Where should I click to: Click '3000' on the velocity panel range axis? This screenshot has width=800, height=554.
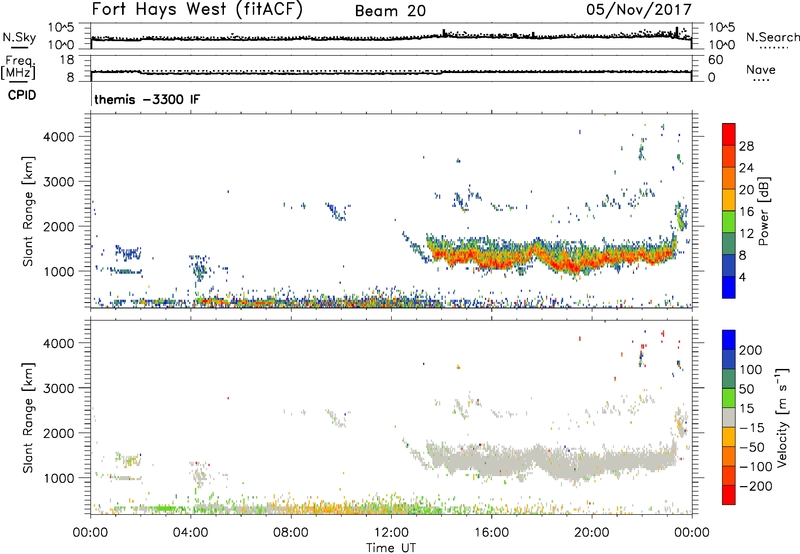click(59, 388)
